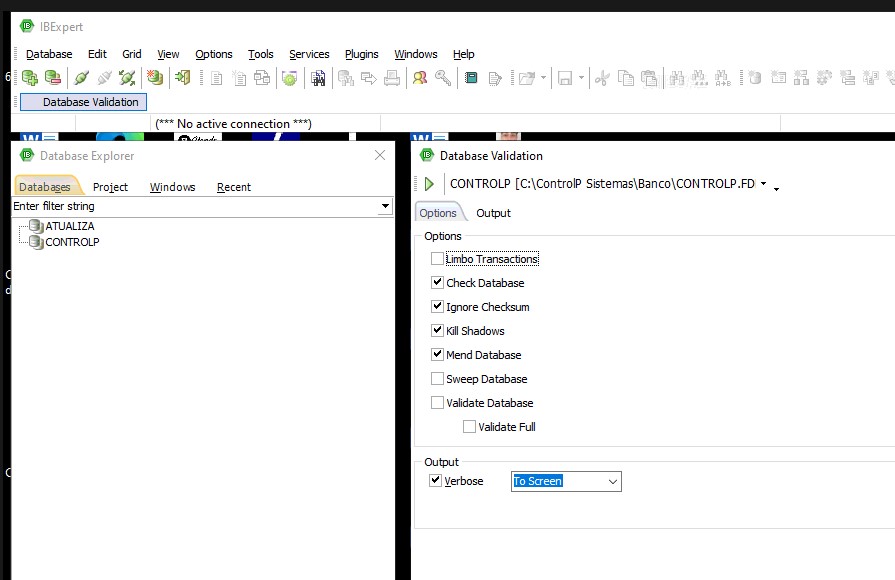Open the To Screen output combo box

(x=566, y=481)
